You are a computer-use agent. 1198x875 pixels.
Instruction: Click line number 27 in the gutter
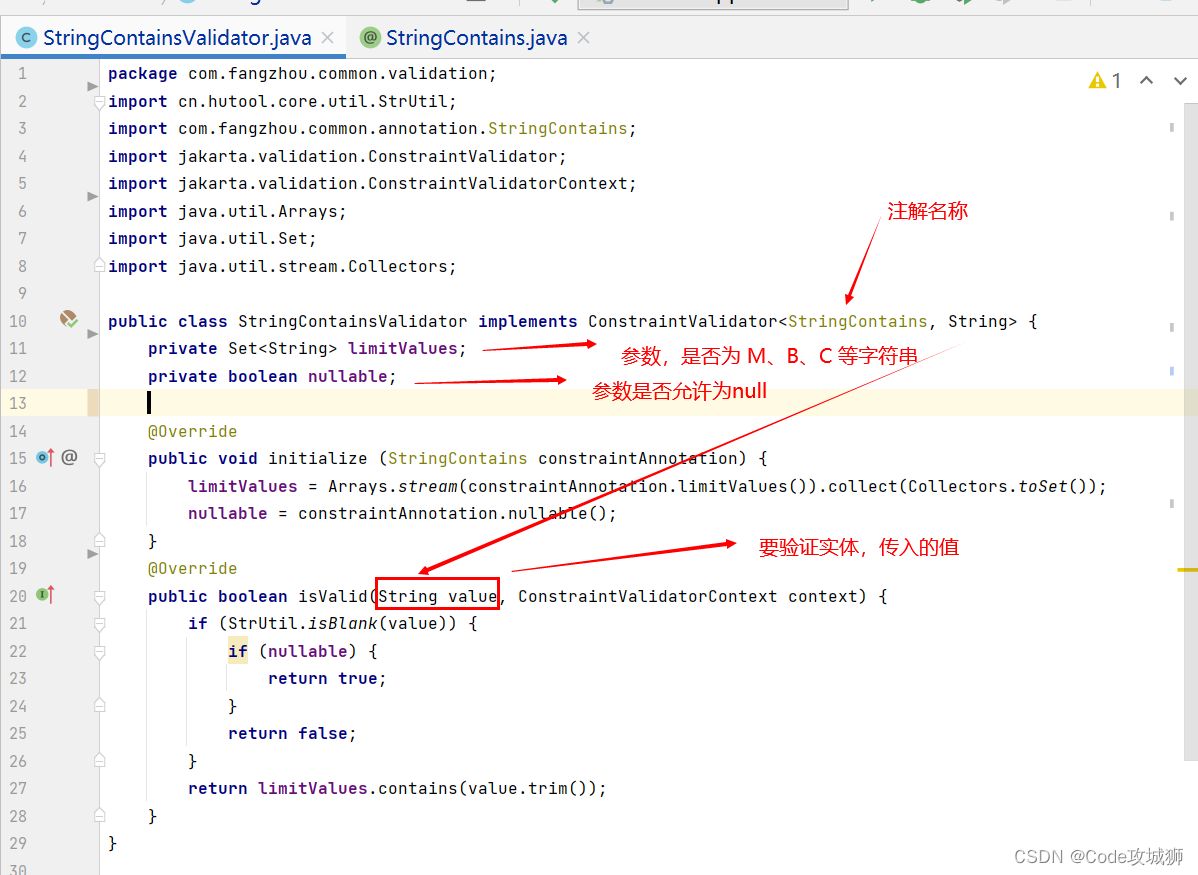[18, 788]
